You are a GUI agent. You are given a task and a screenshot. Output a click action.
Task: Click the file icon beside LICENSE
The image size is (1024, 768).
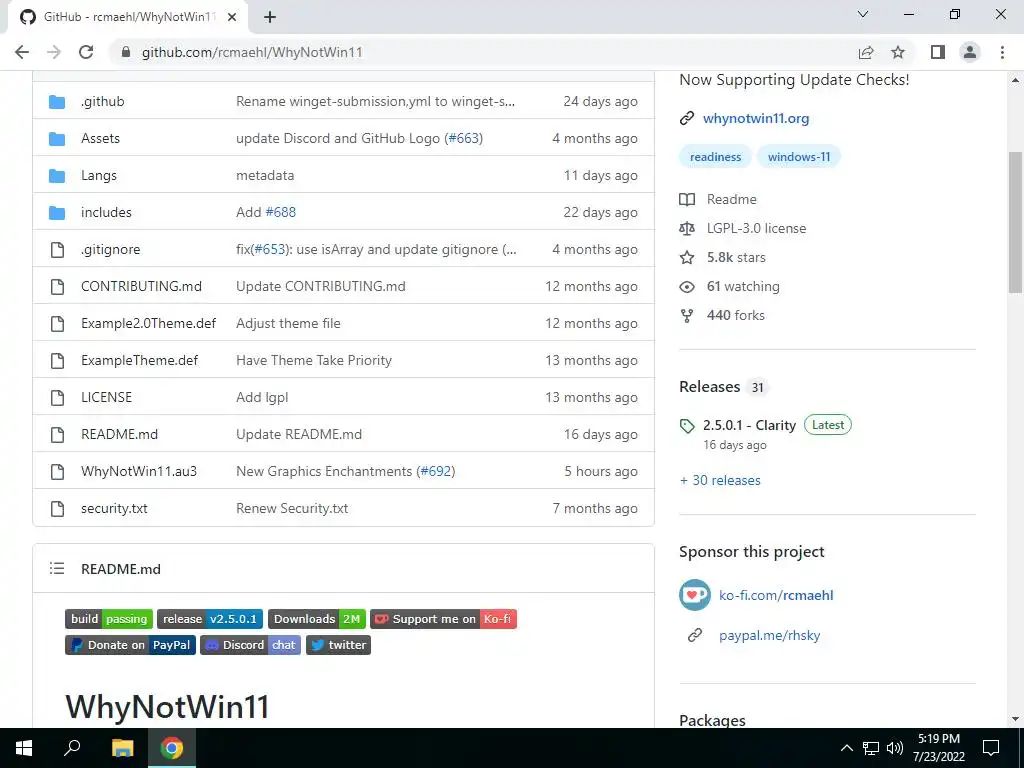pyautogui.click(x=57, y=397)
